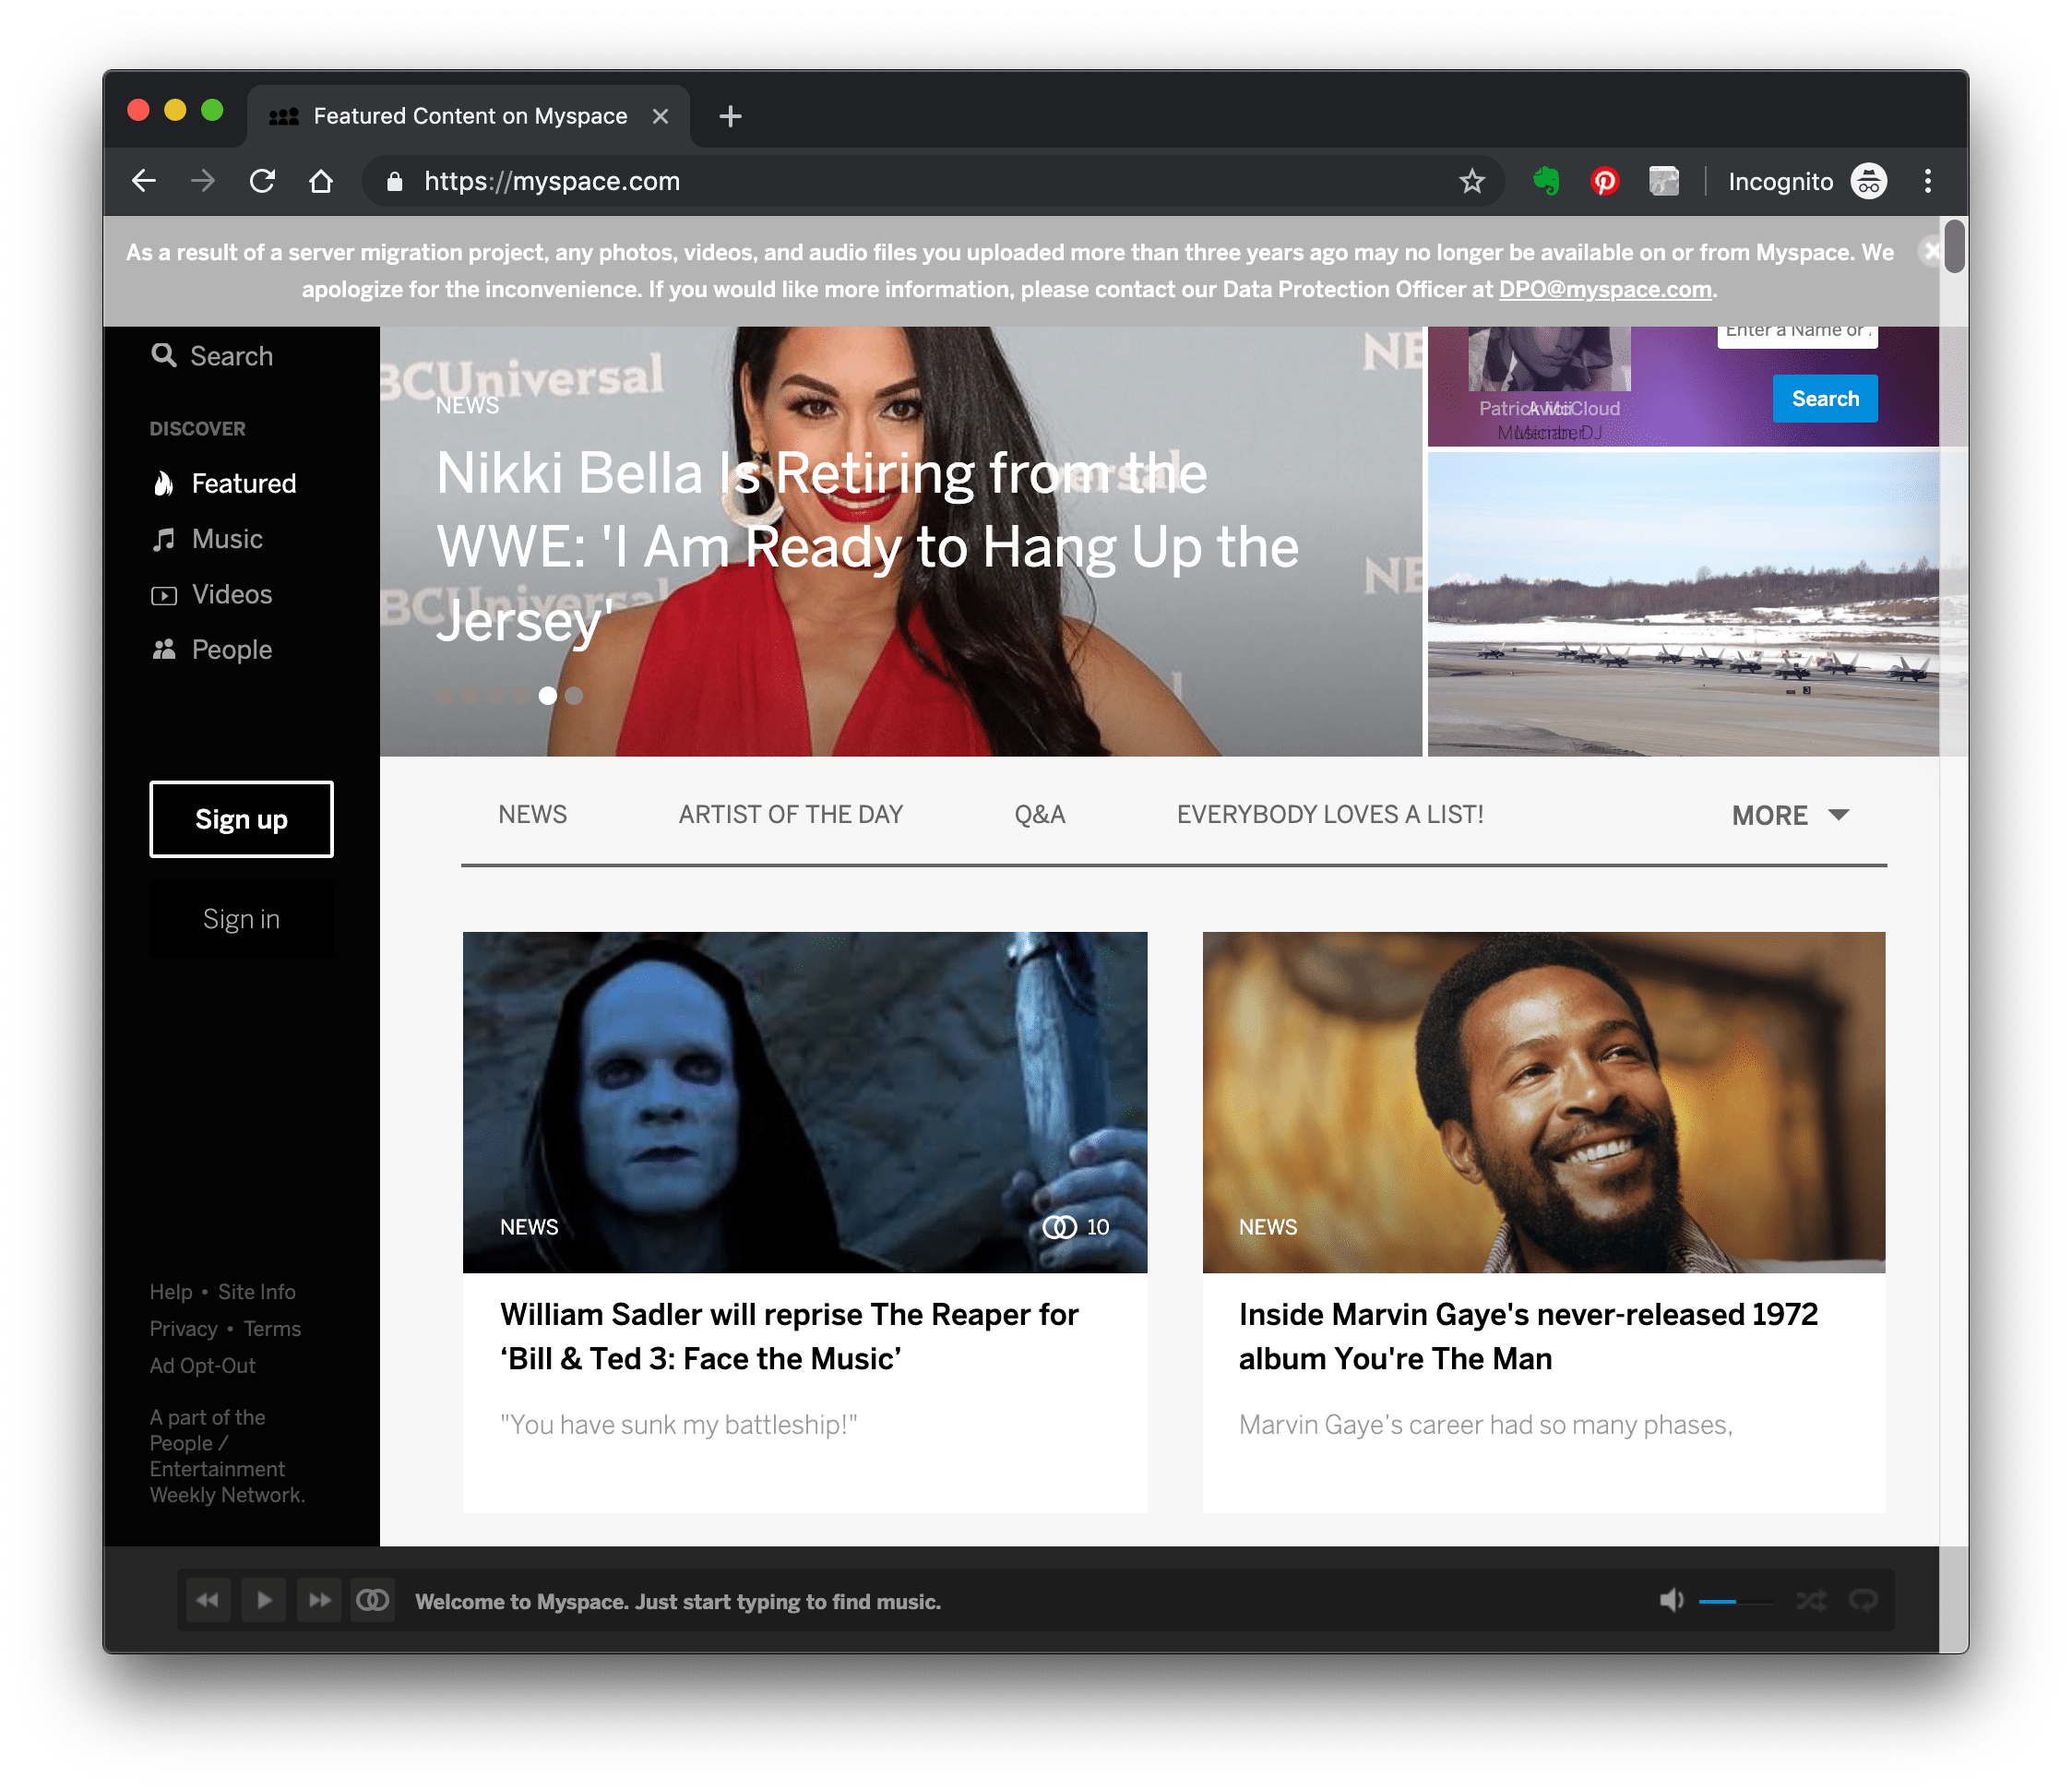Open the Marvin Gaye article image

click(x=1543, y=1102)
